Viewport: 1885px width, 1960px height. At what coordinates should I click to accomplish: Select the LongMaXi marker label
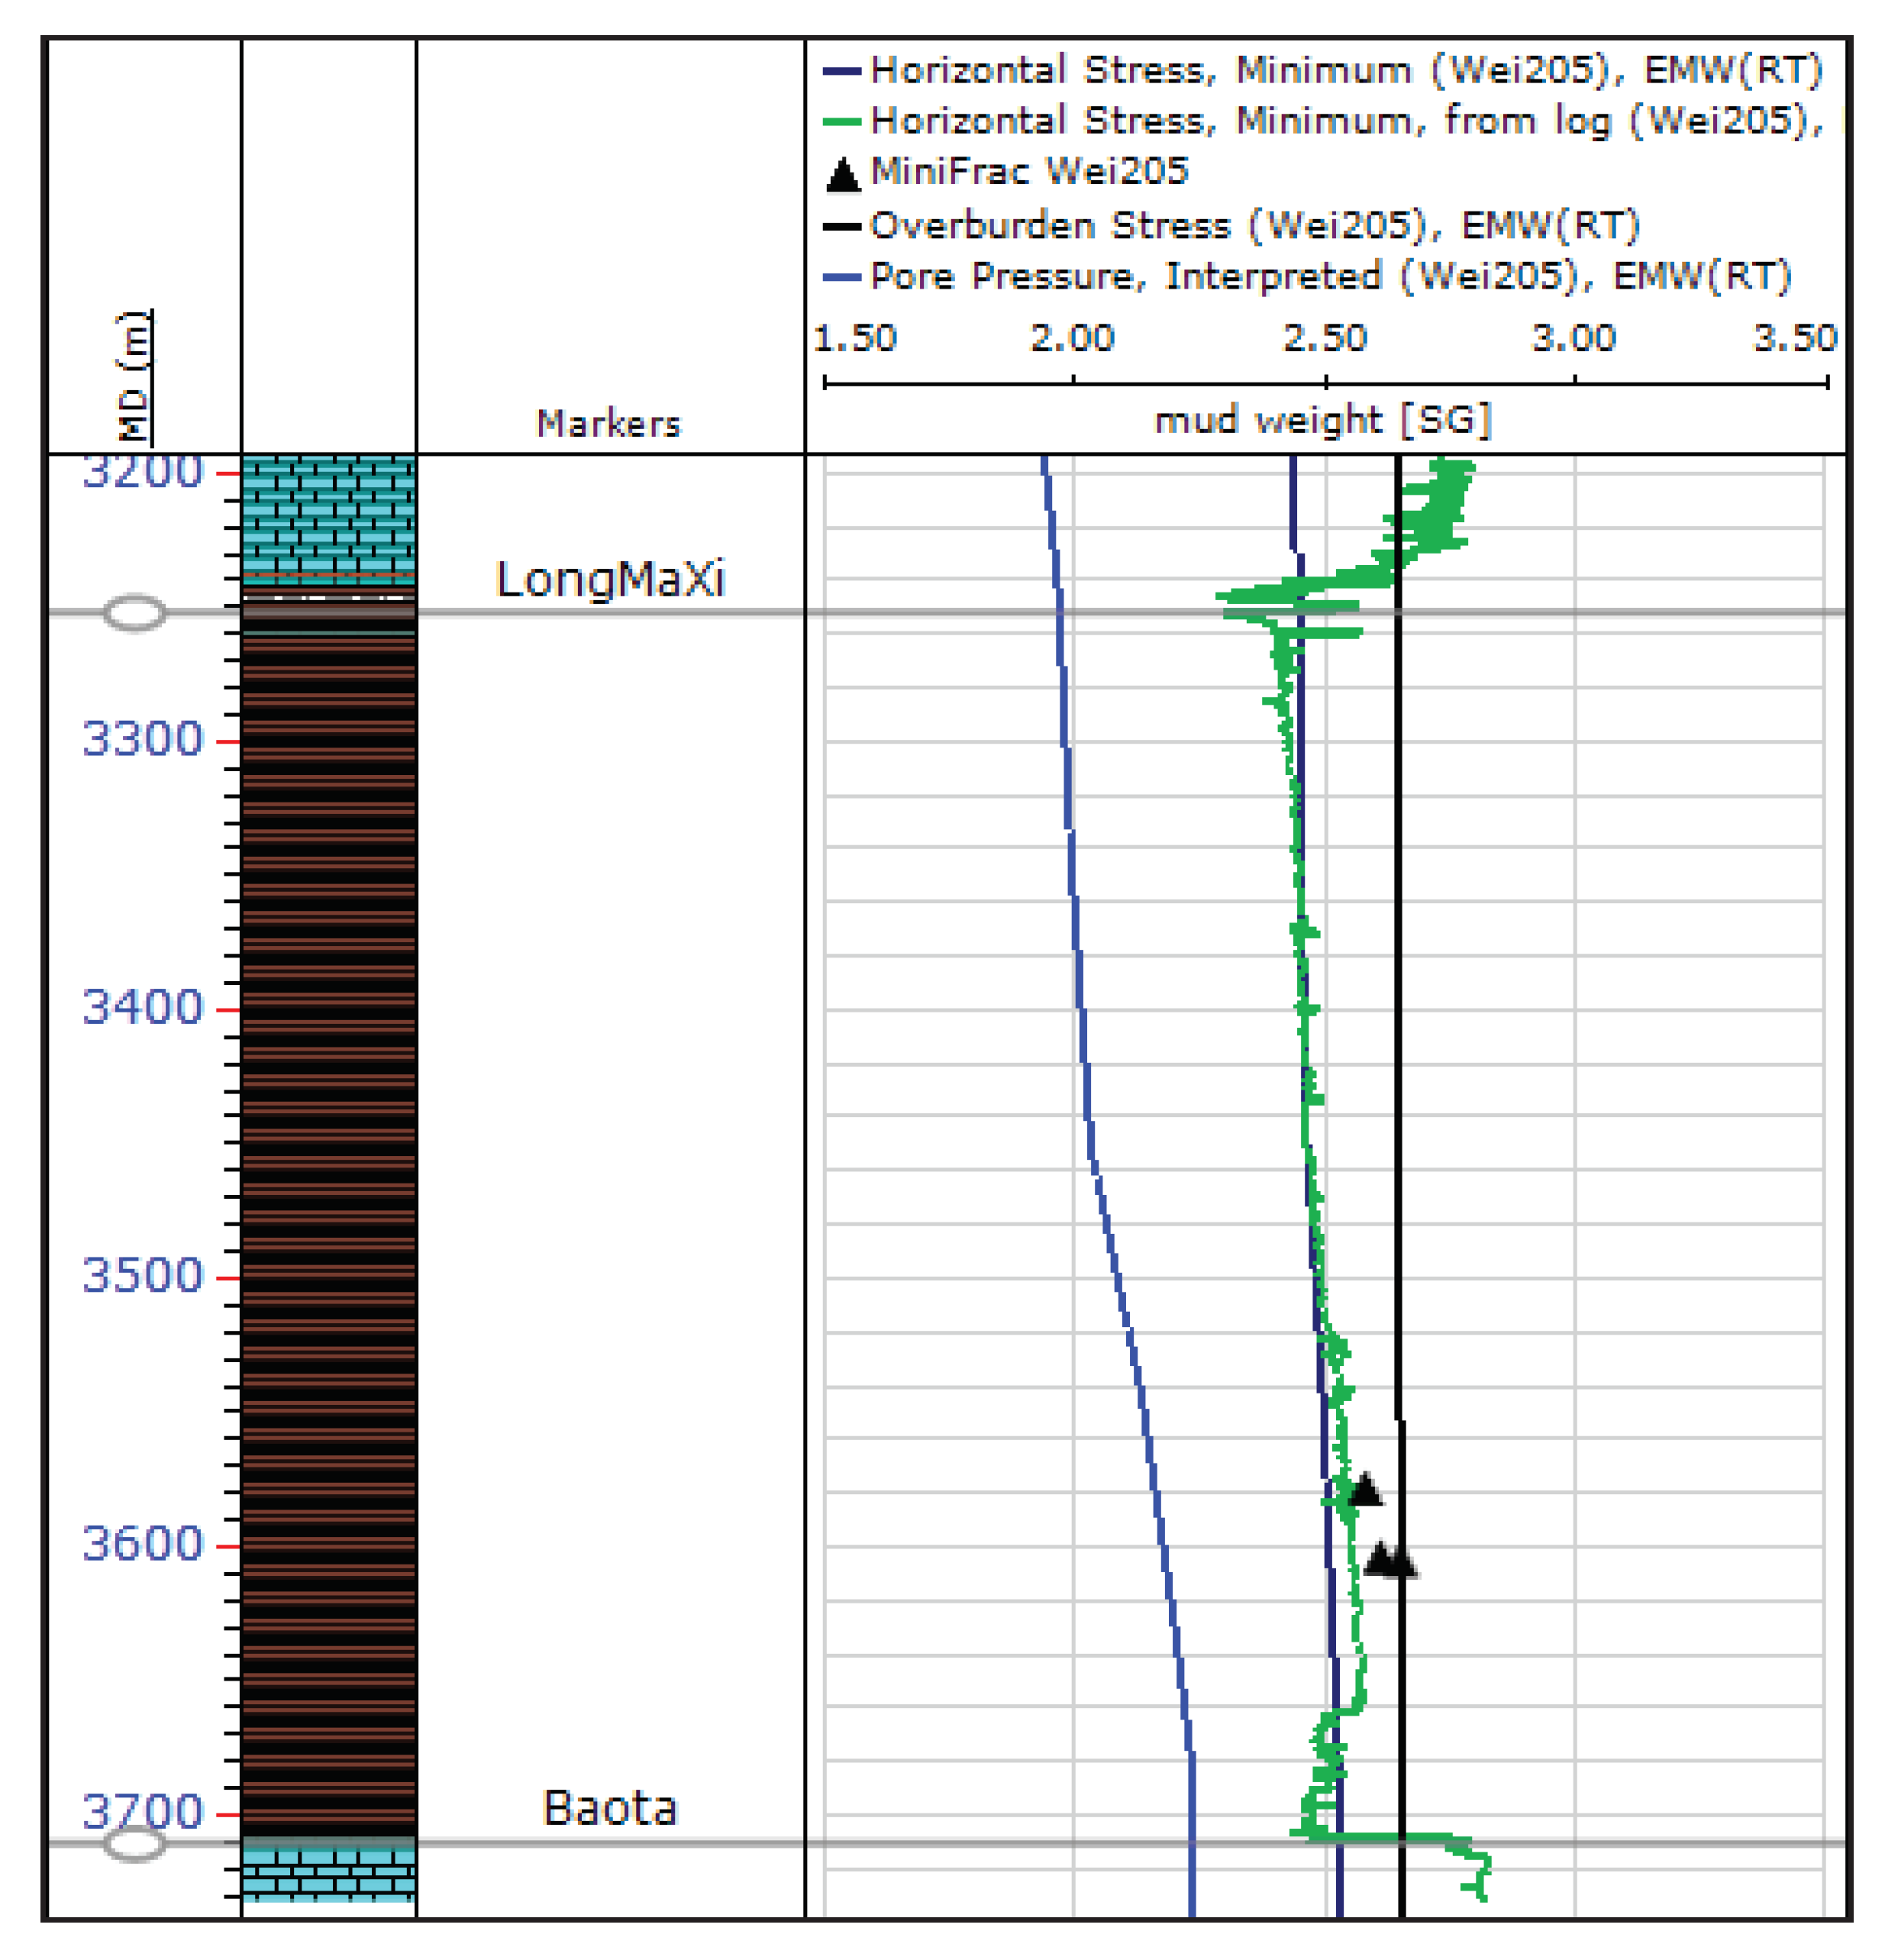[x=610, y=579]
